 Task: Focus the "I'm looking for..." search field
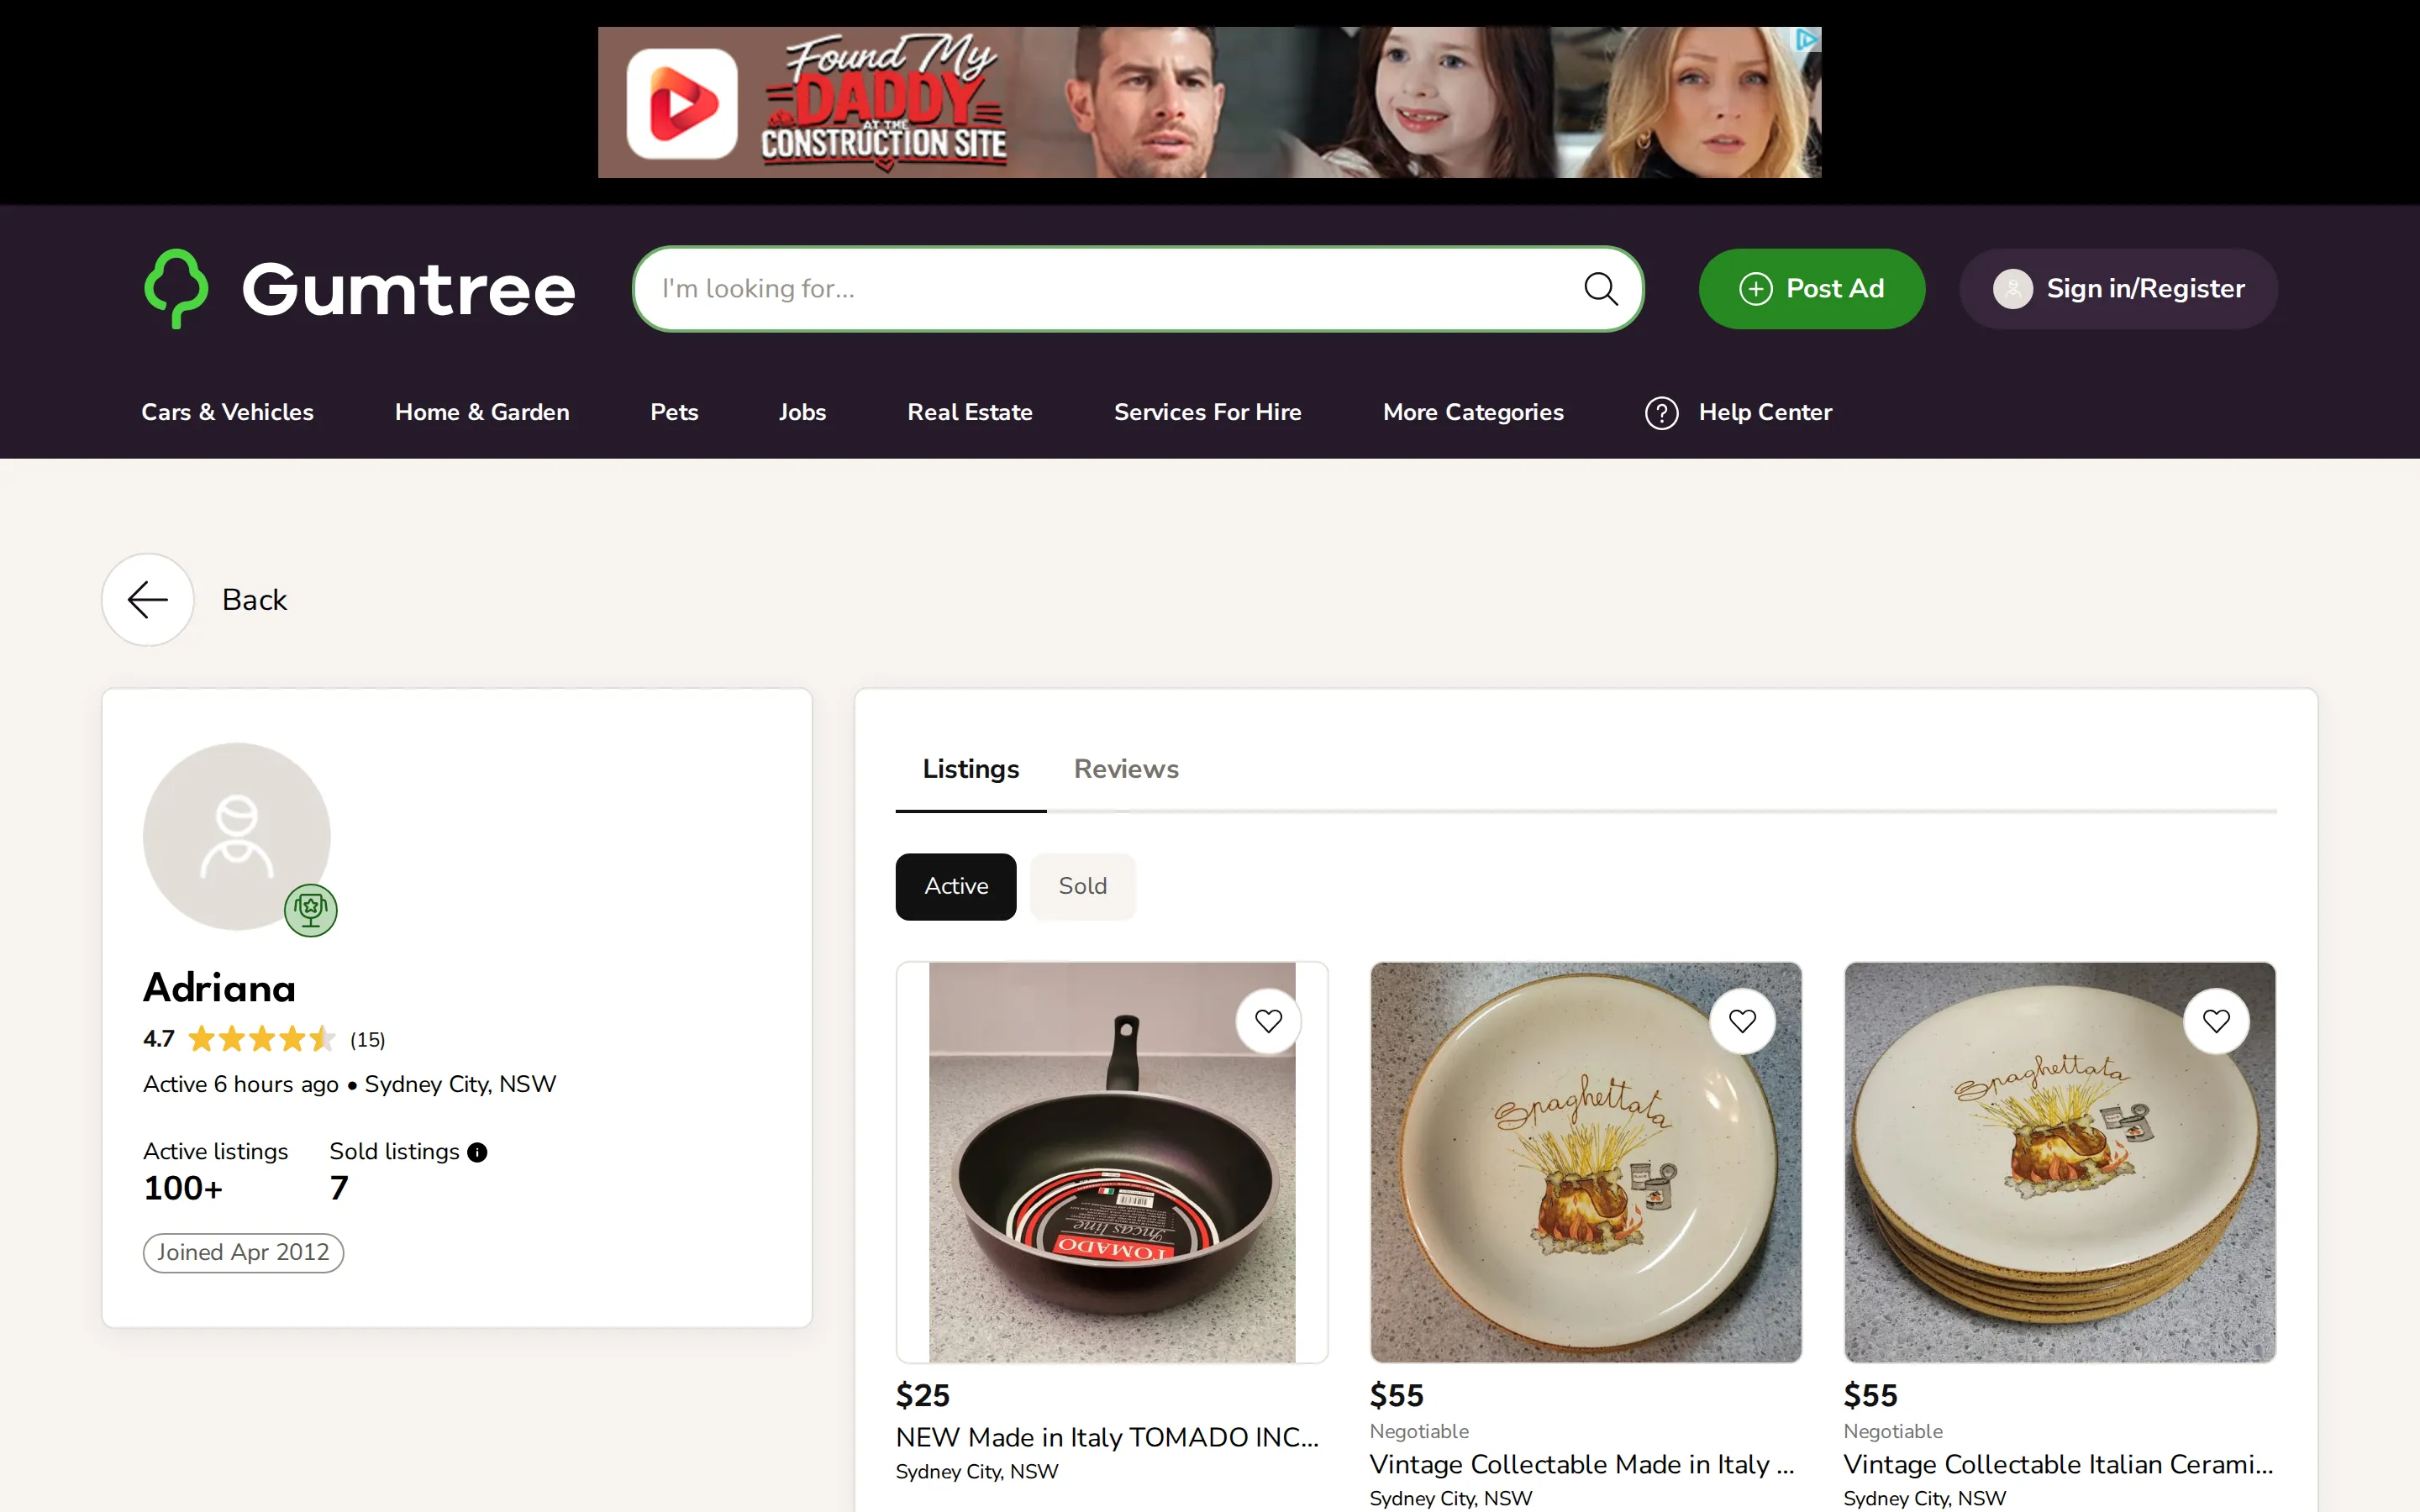pos(1138,289)
